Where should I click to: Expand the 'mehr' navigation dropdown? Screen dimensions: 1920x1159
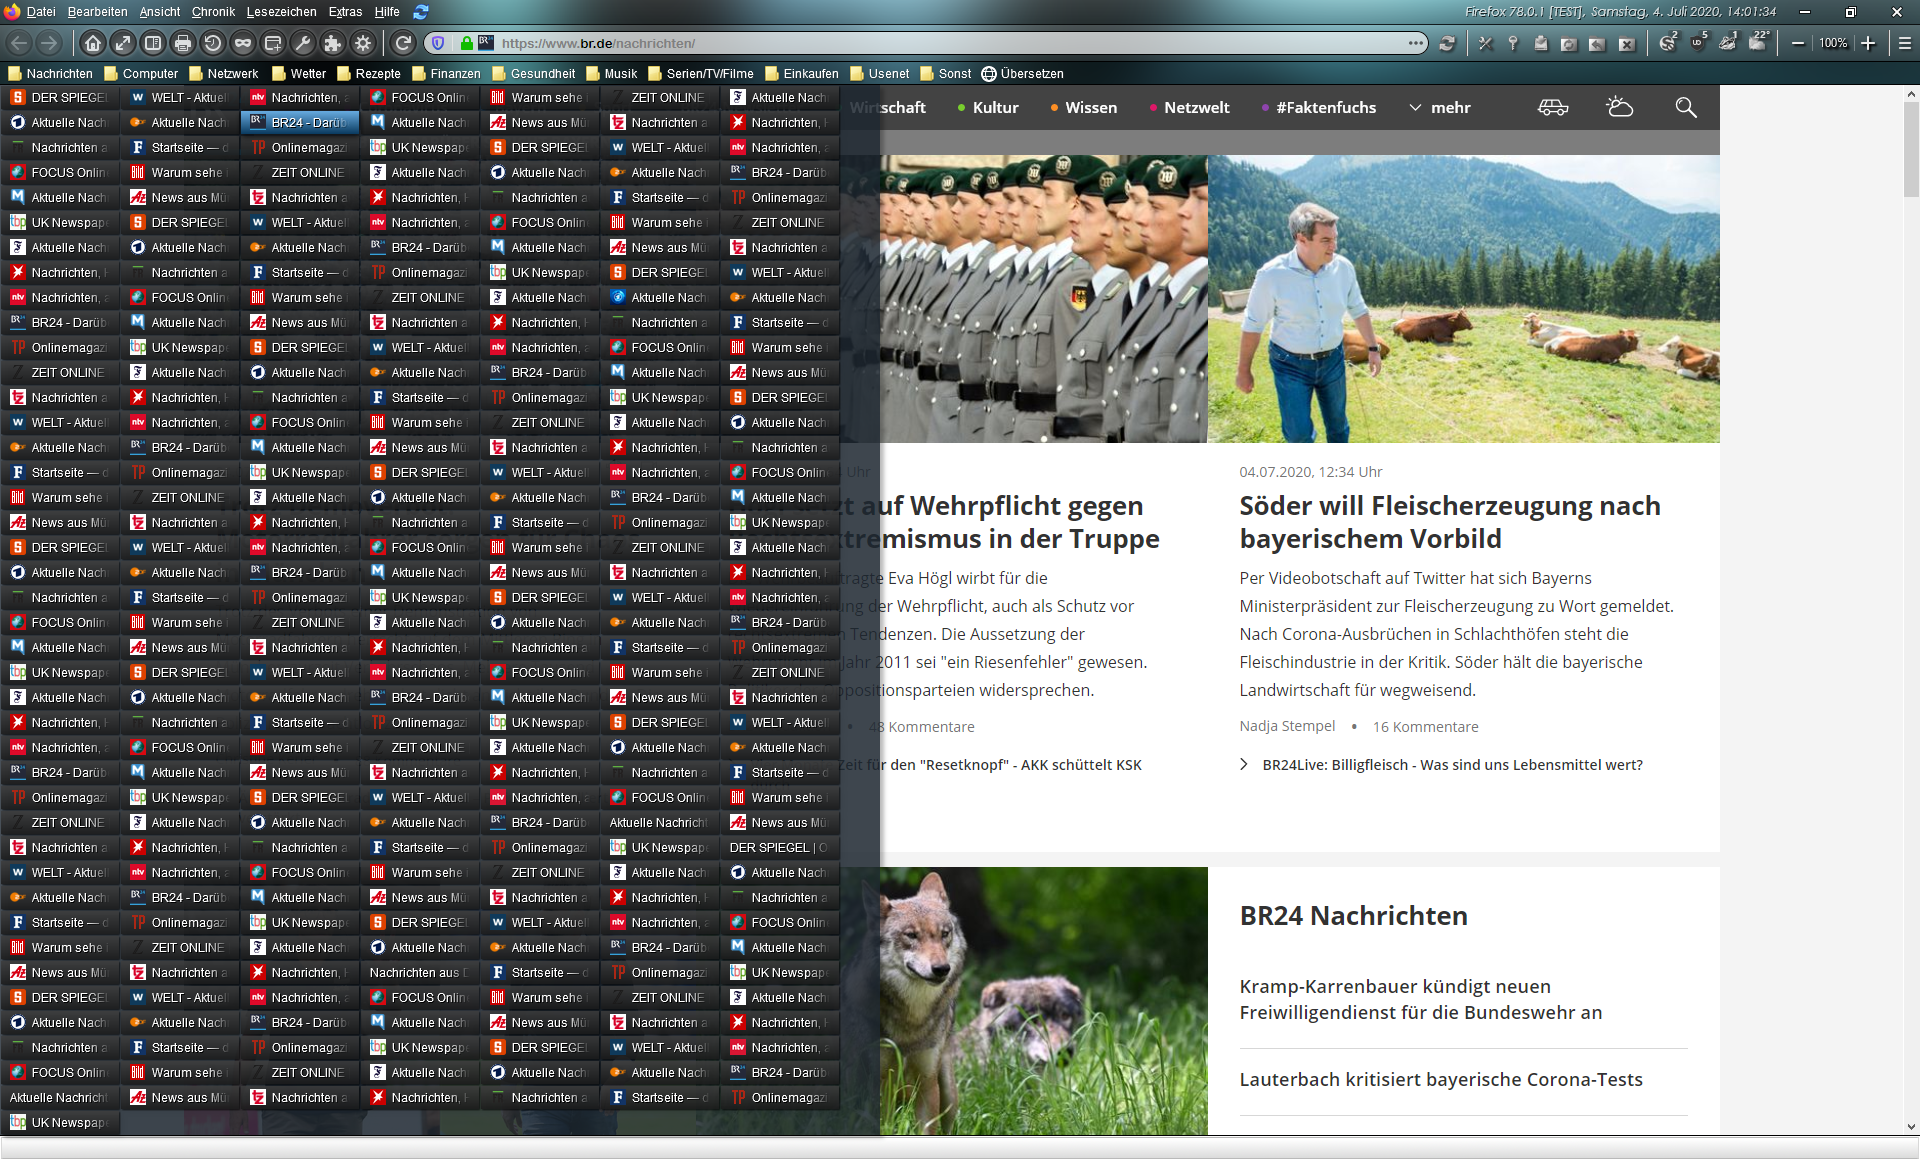[1440, 107]
